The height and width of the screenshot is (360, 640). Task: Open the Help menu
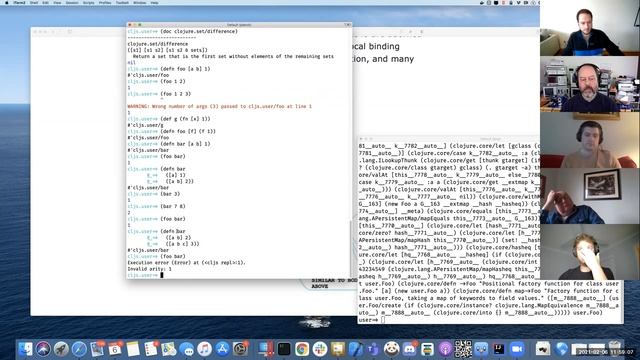154,2
